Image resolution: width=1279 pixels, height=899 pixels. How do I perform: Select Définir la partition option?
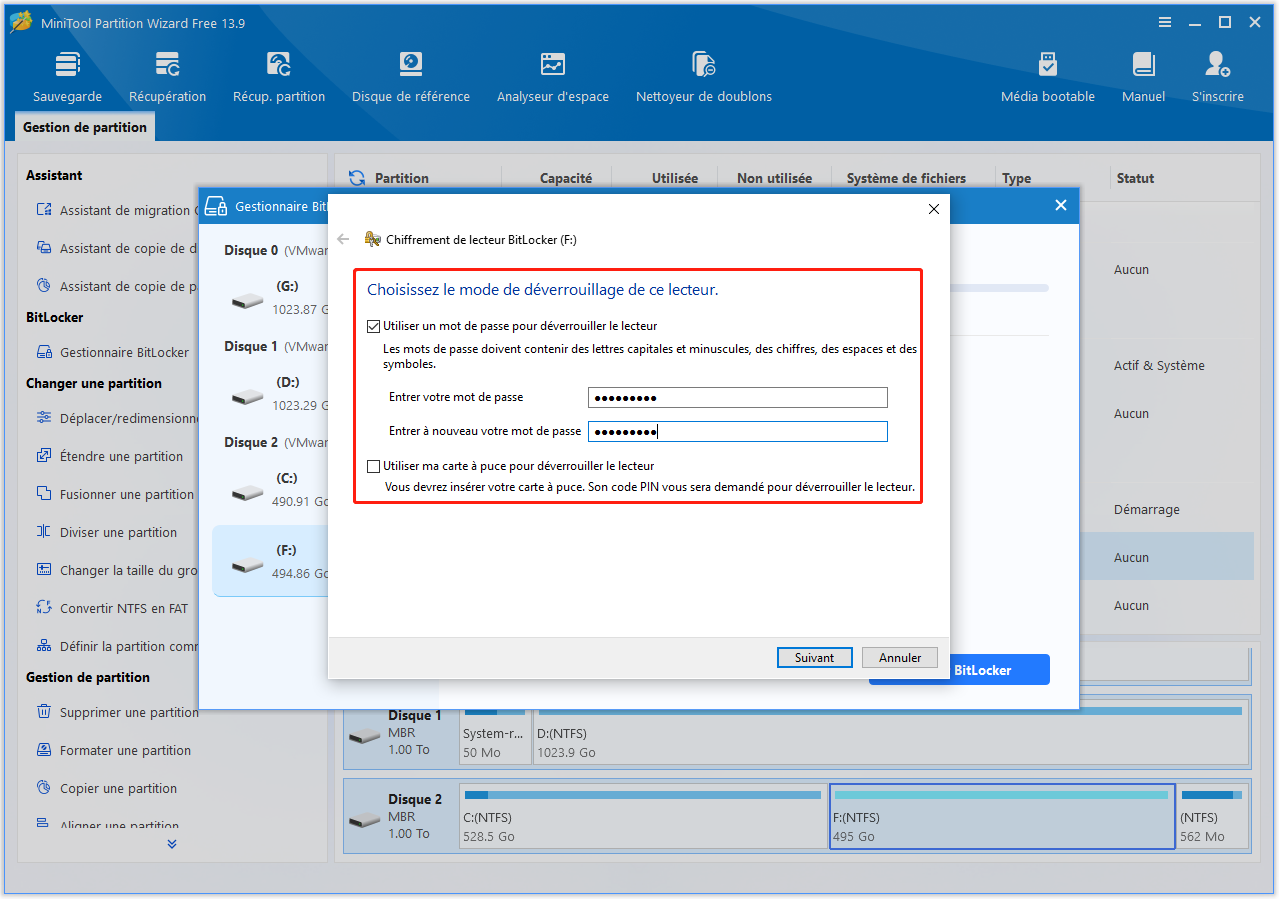117,646
